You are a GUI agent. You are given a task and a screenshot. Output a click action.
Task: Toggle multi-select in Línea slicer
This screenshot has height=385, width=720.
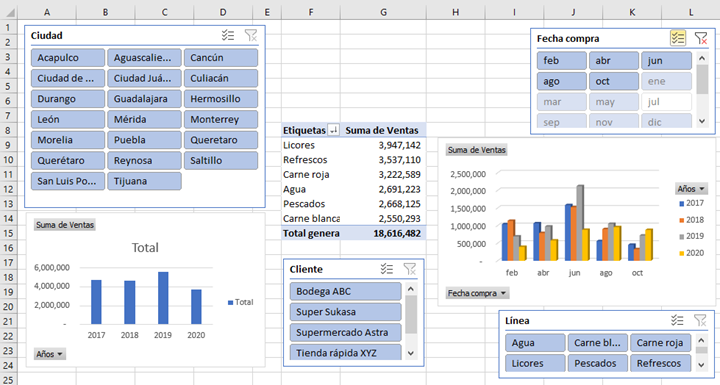677,320
